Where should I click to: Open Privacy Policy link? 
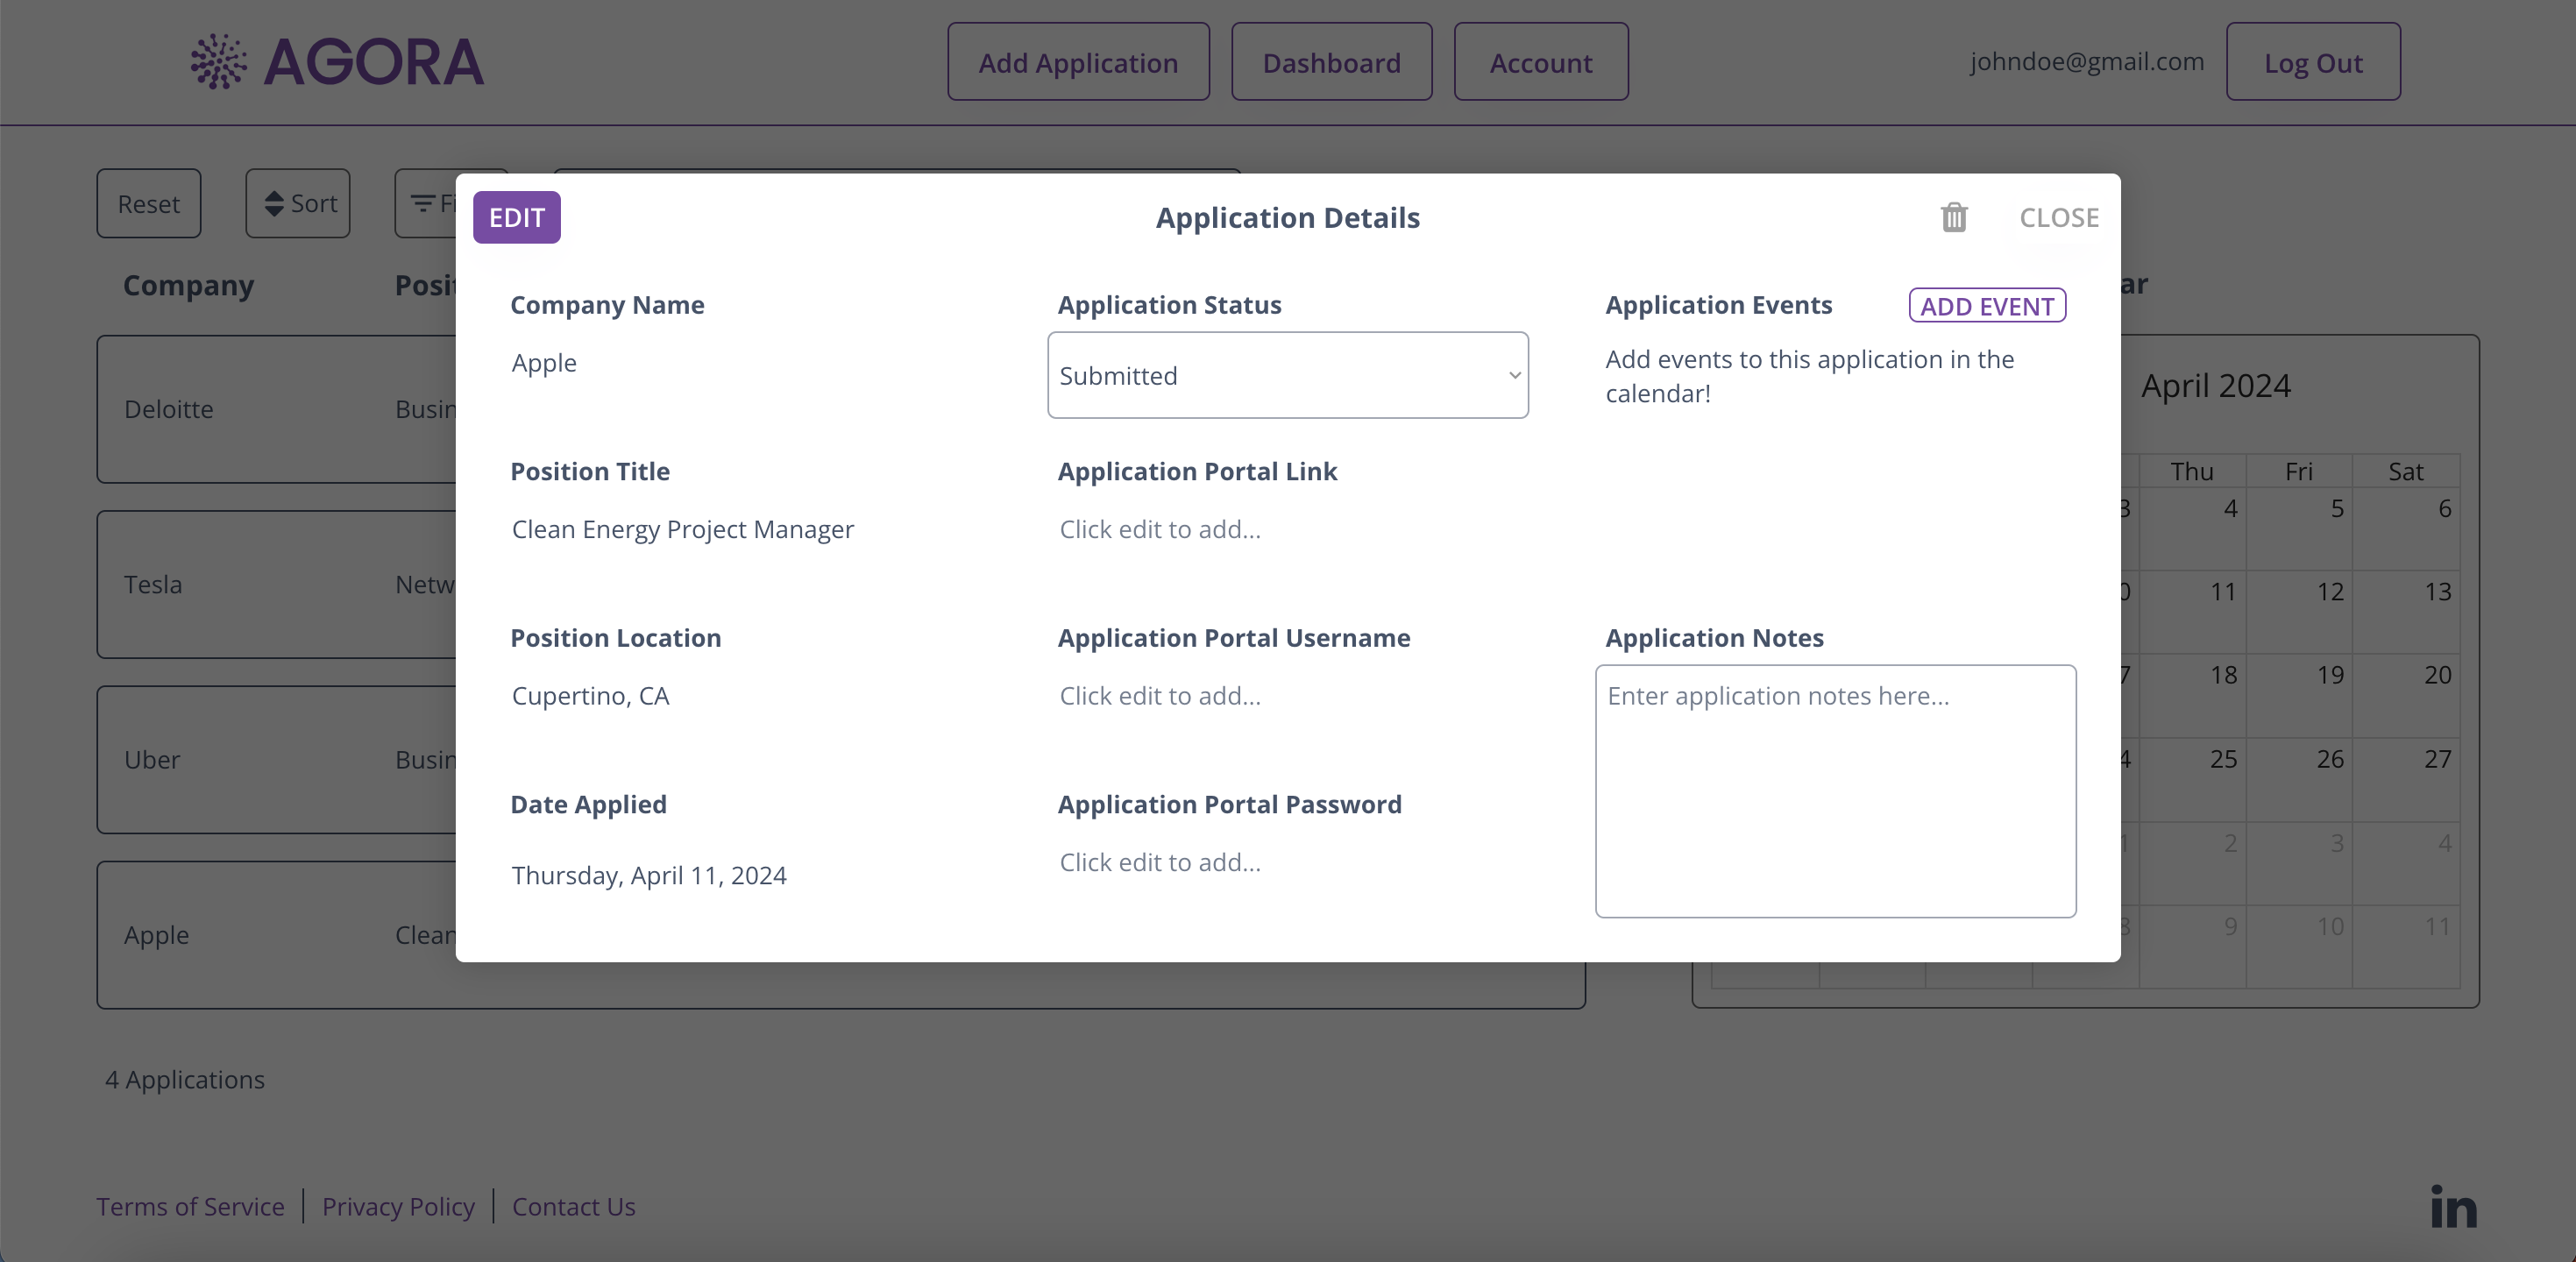[398, 1207]
